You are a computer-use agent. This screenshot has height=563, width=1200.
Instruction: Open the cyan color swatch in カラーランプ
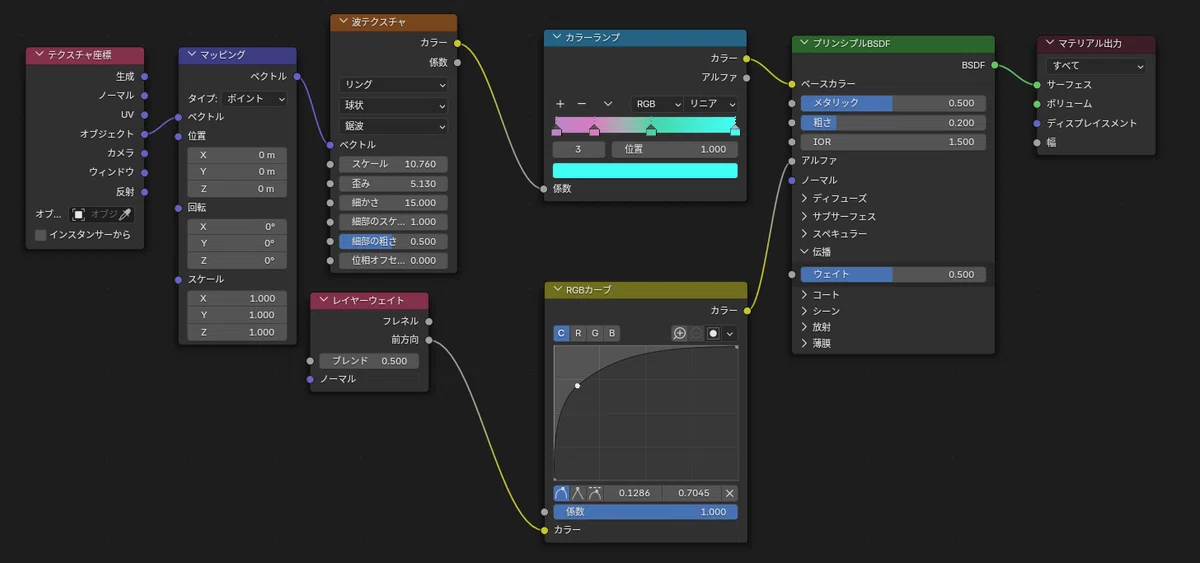645,170
